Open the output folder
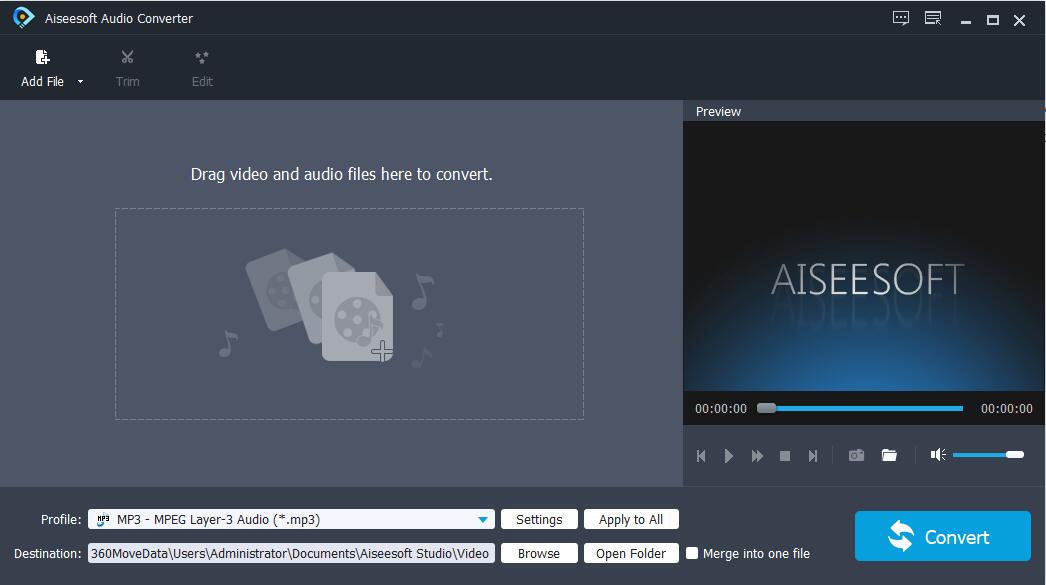The image size is (1046, 585). coord(631,553)
